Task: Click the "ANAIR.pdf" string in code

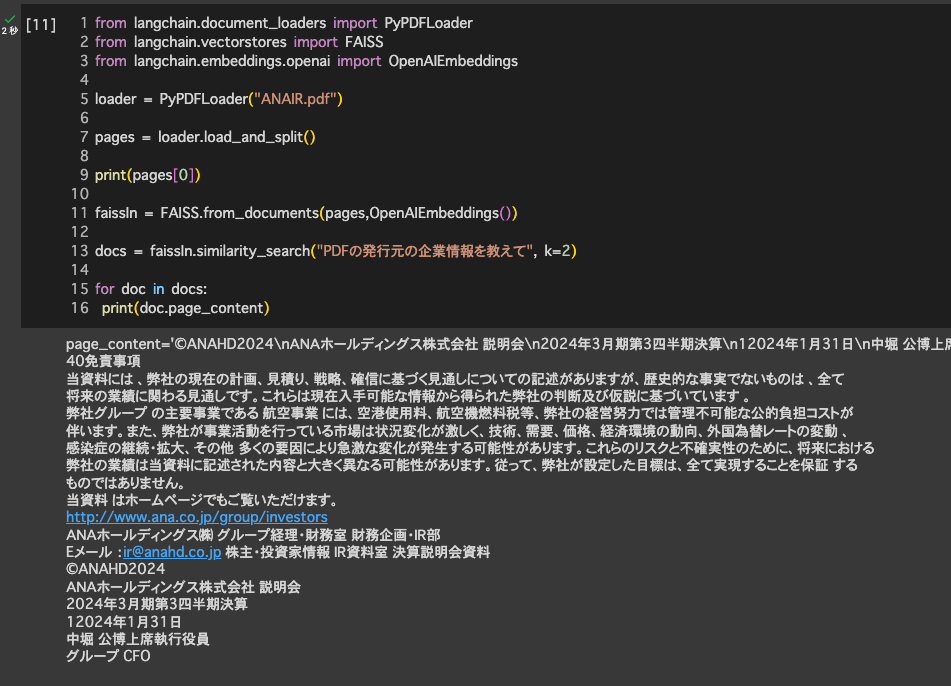Action: click(x=297, y=99)
